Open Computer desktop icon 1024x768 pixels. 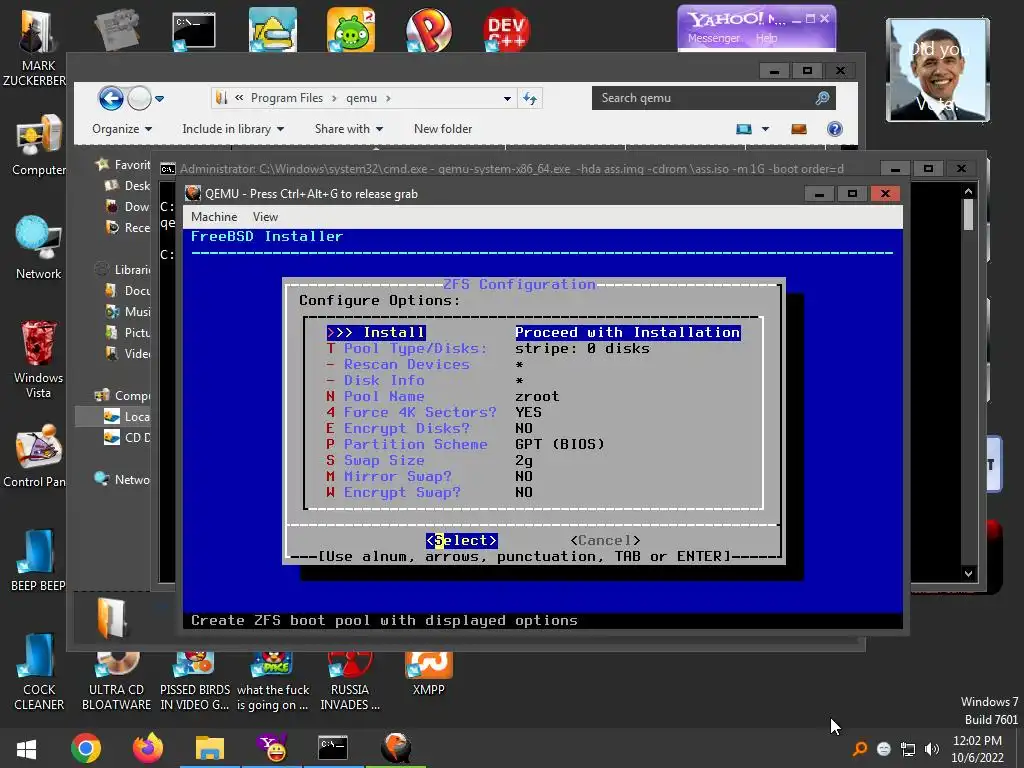tap(39, 146)
